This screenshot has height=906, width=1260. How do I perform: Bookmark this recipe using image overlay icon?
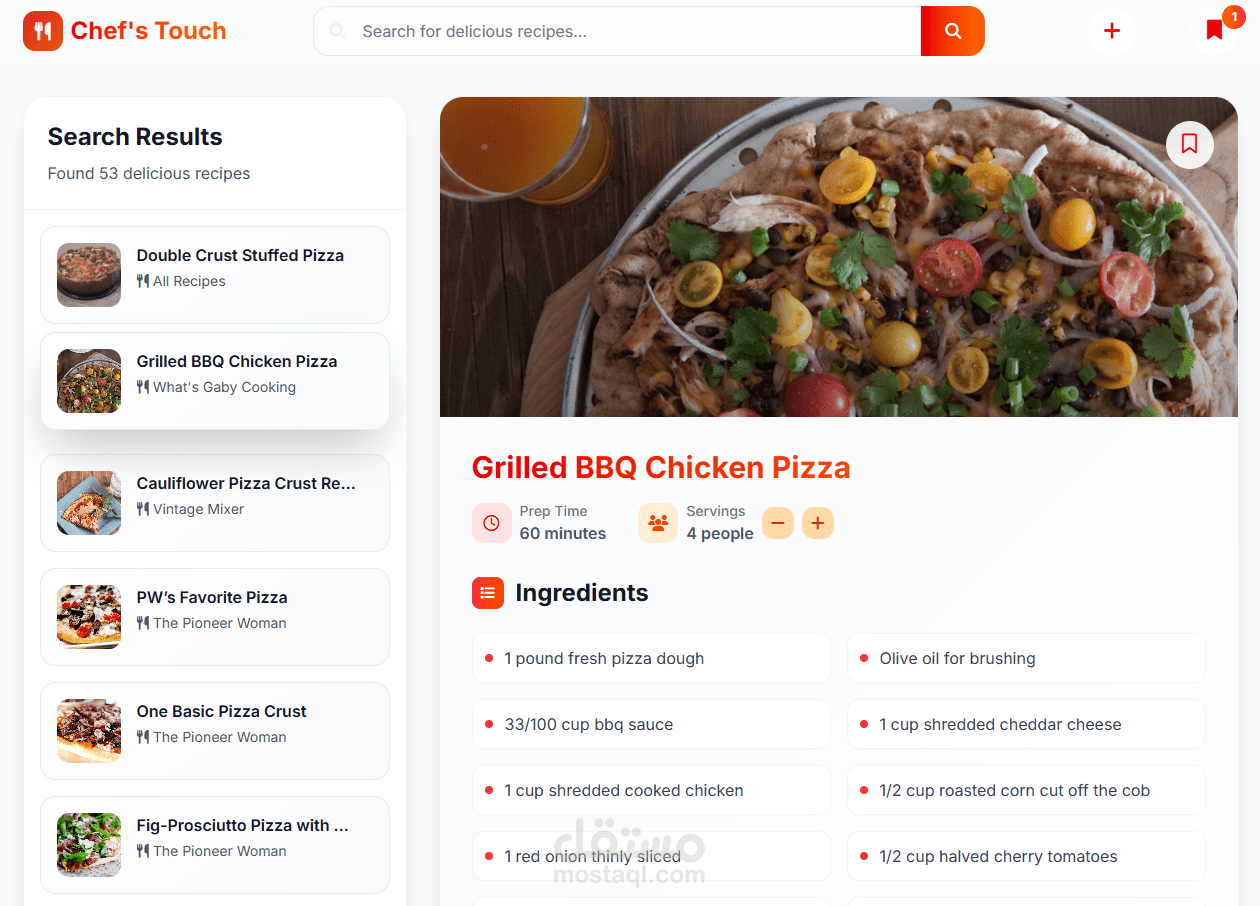(1189, 144)
